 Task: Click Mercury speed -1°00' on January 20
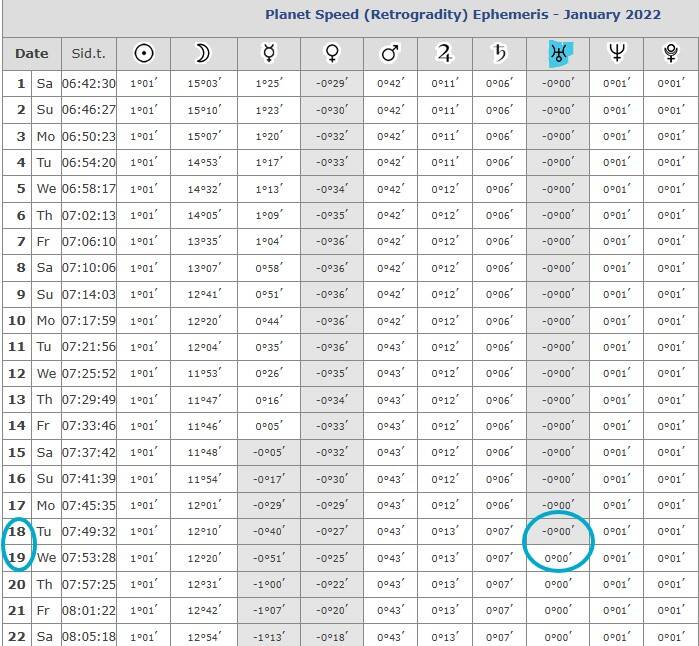pos(269,584)
